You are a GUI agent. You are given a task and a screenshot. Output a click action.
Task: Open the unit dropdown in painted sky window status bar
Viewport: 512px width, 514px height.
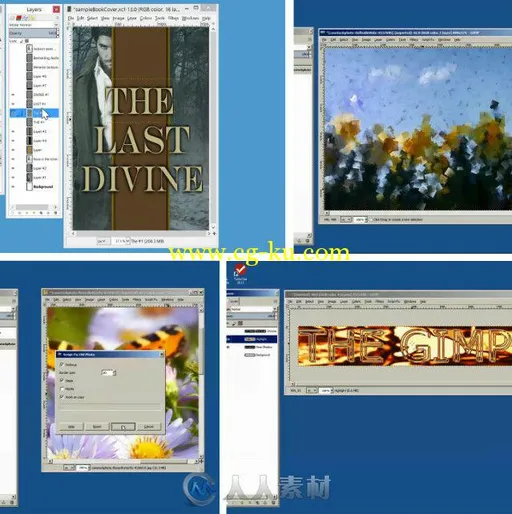[x=346, y=219]
